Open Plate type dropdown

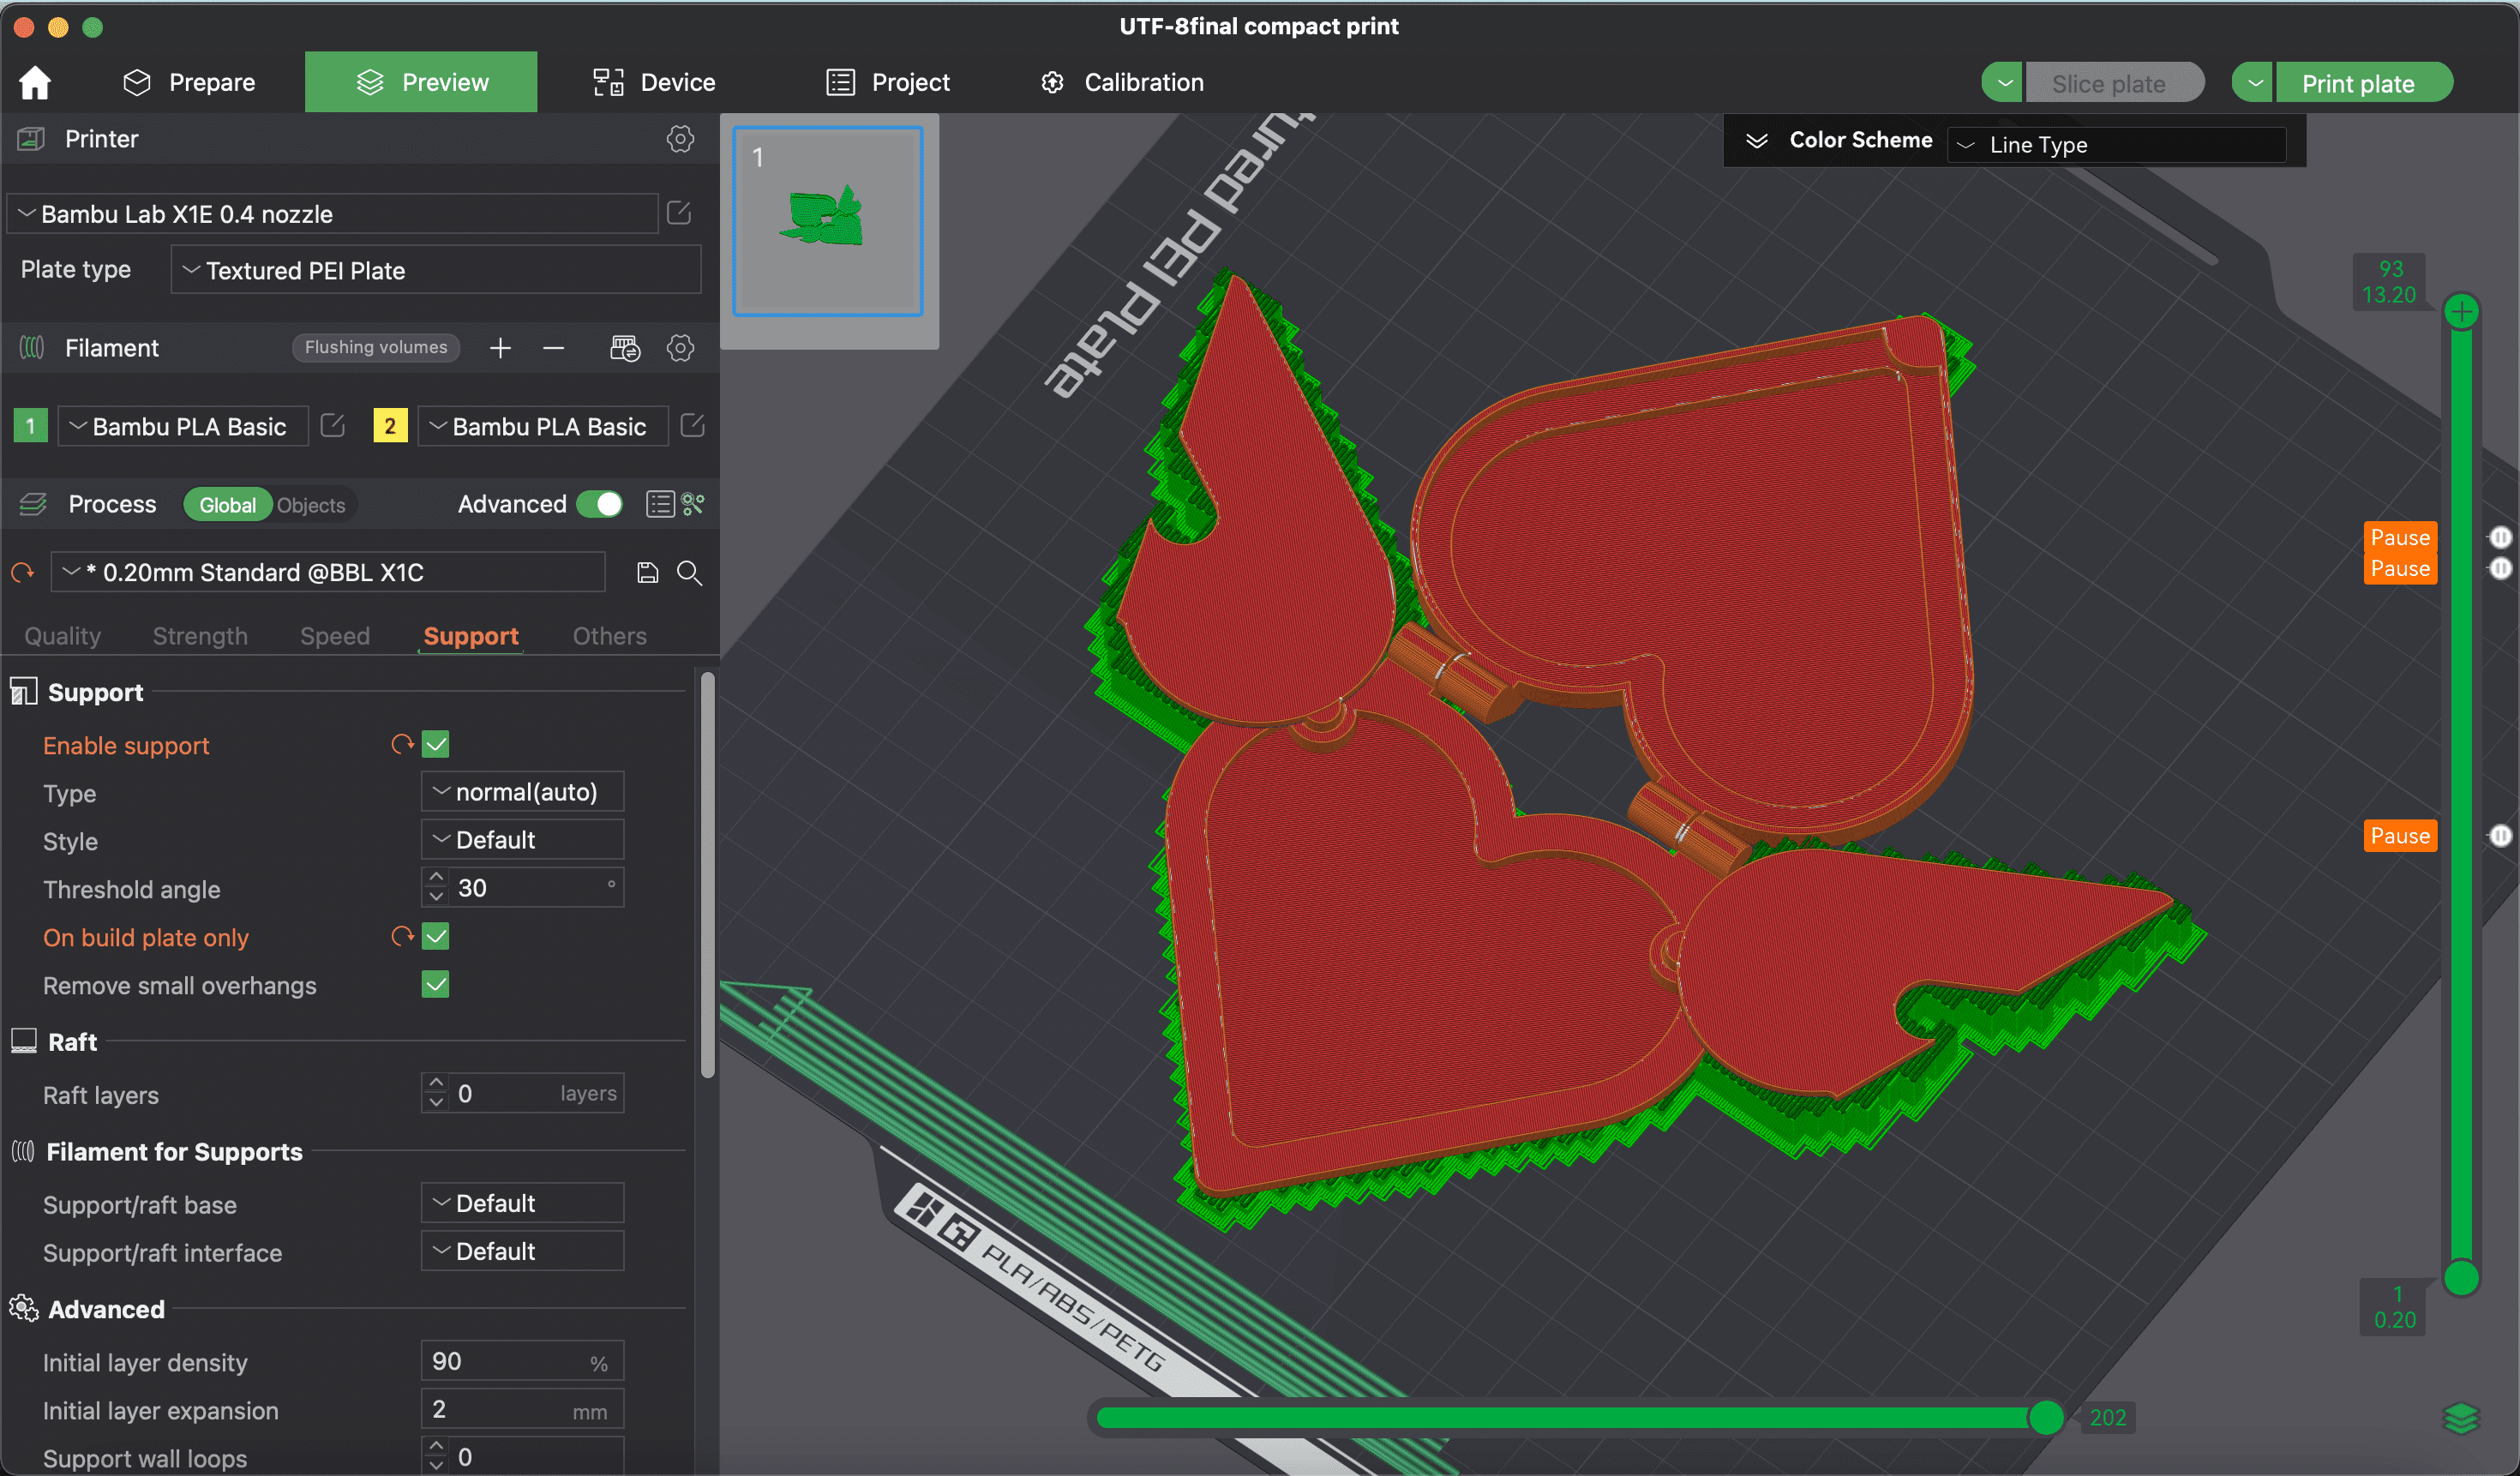click(436, 270)
